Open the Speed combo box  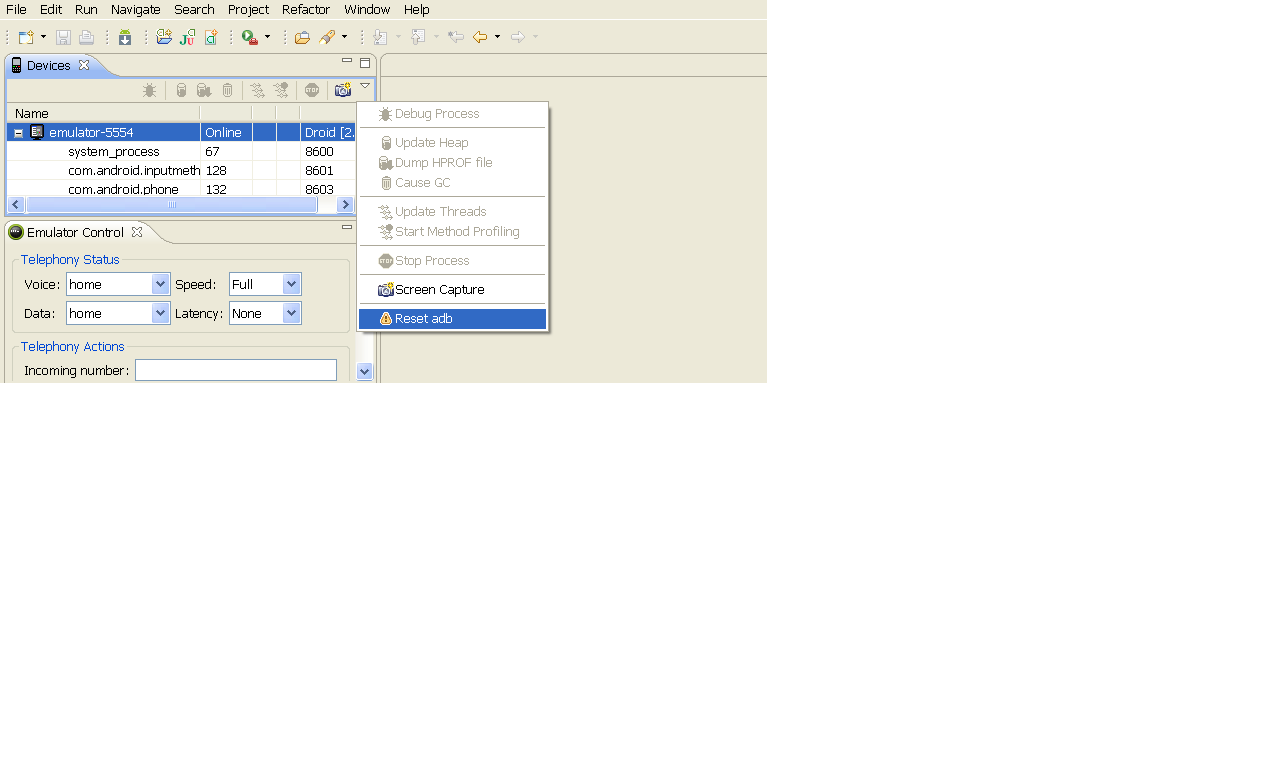pyautogui.click(x=265, y=284)
